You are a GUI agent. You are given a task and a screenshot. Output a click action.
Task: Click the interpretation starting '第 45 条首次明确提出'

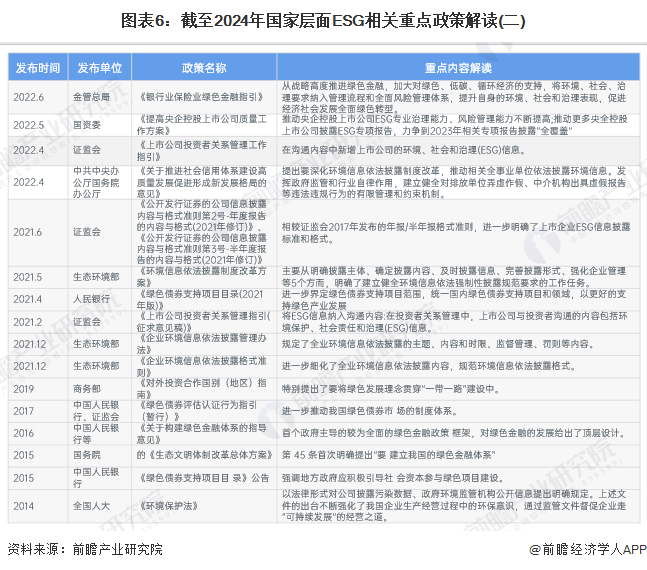[389, 455]
